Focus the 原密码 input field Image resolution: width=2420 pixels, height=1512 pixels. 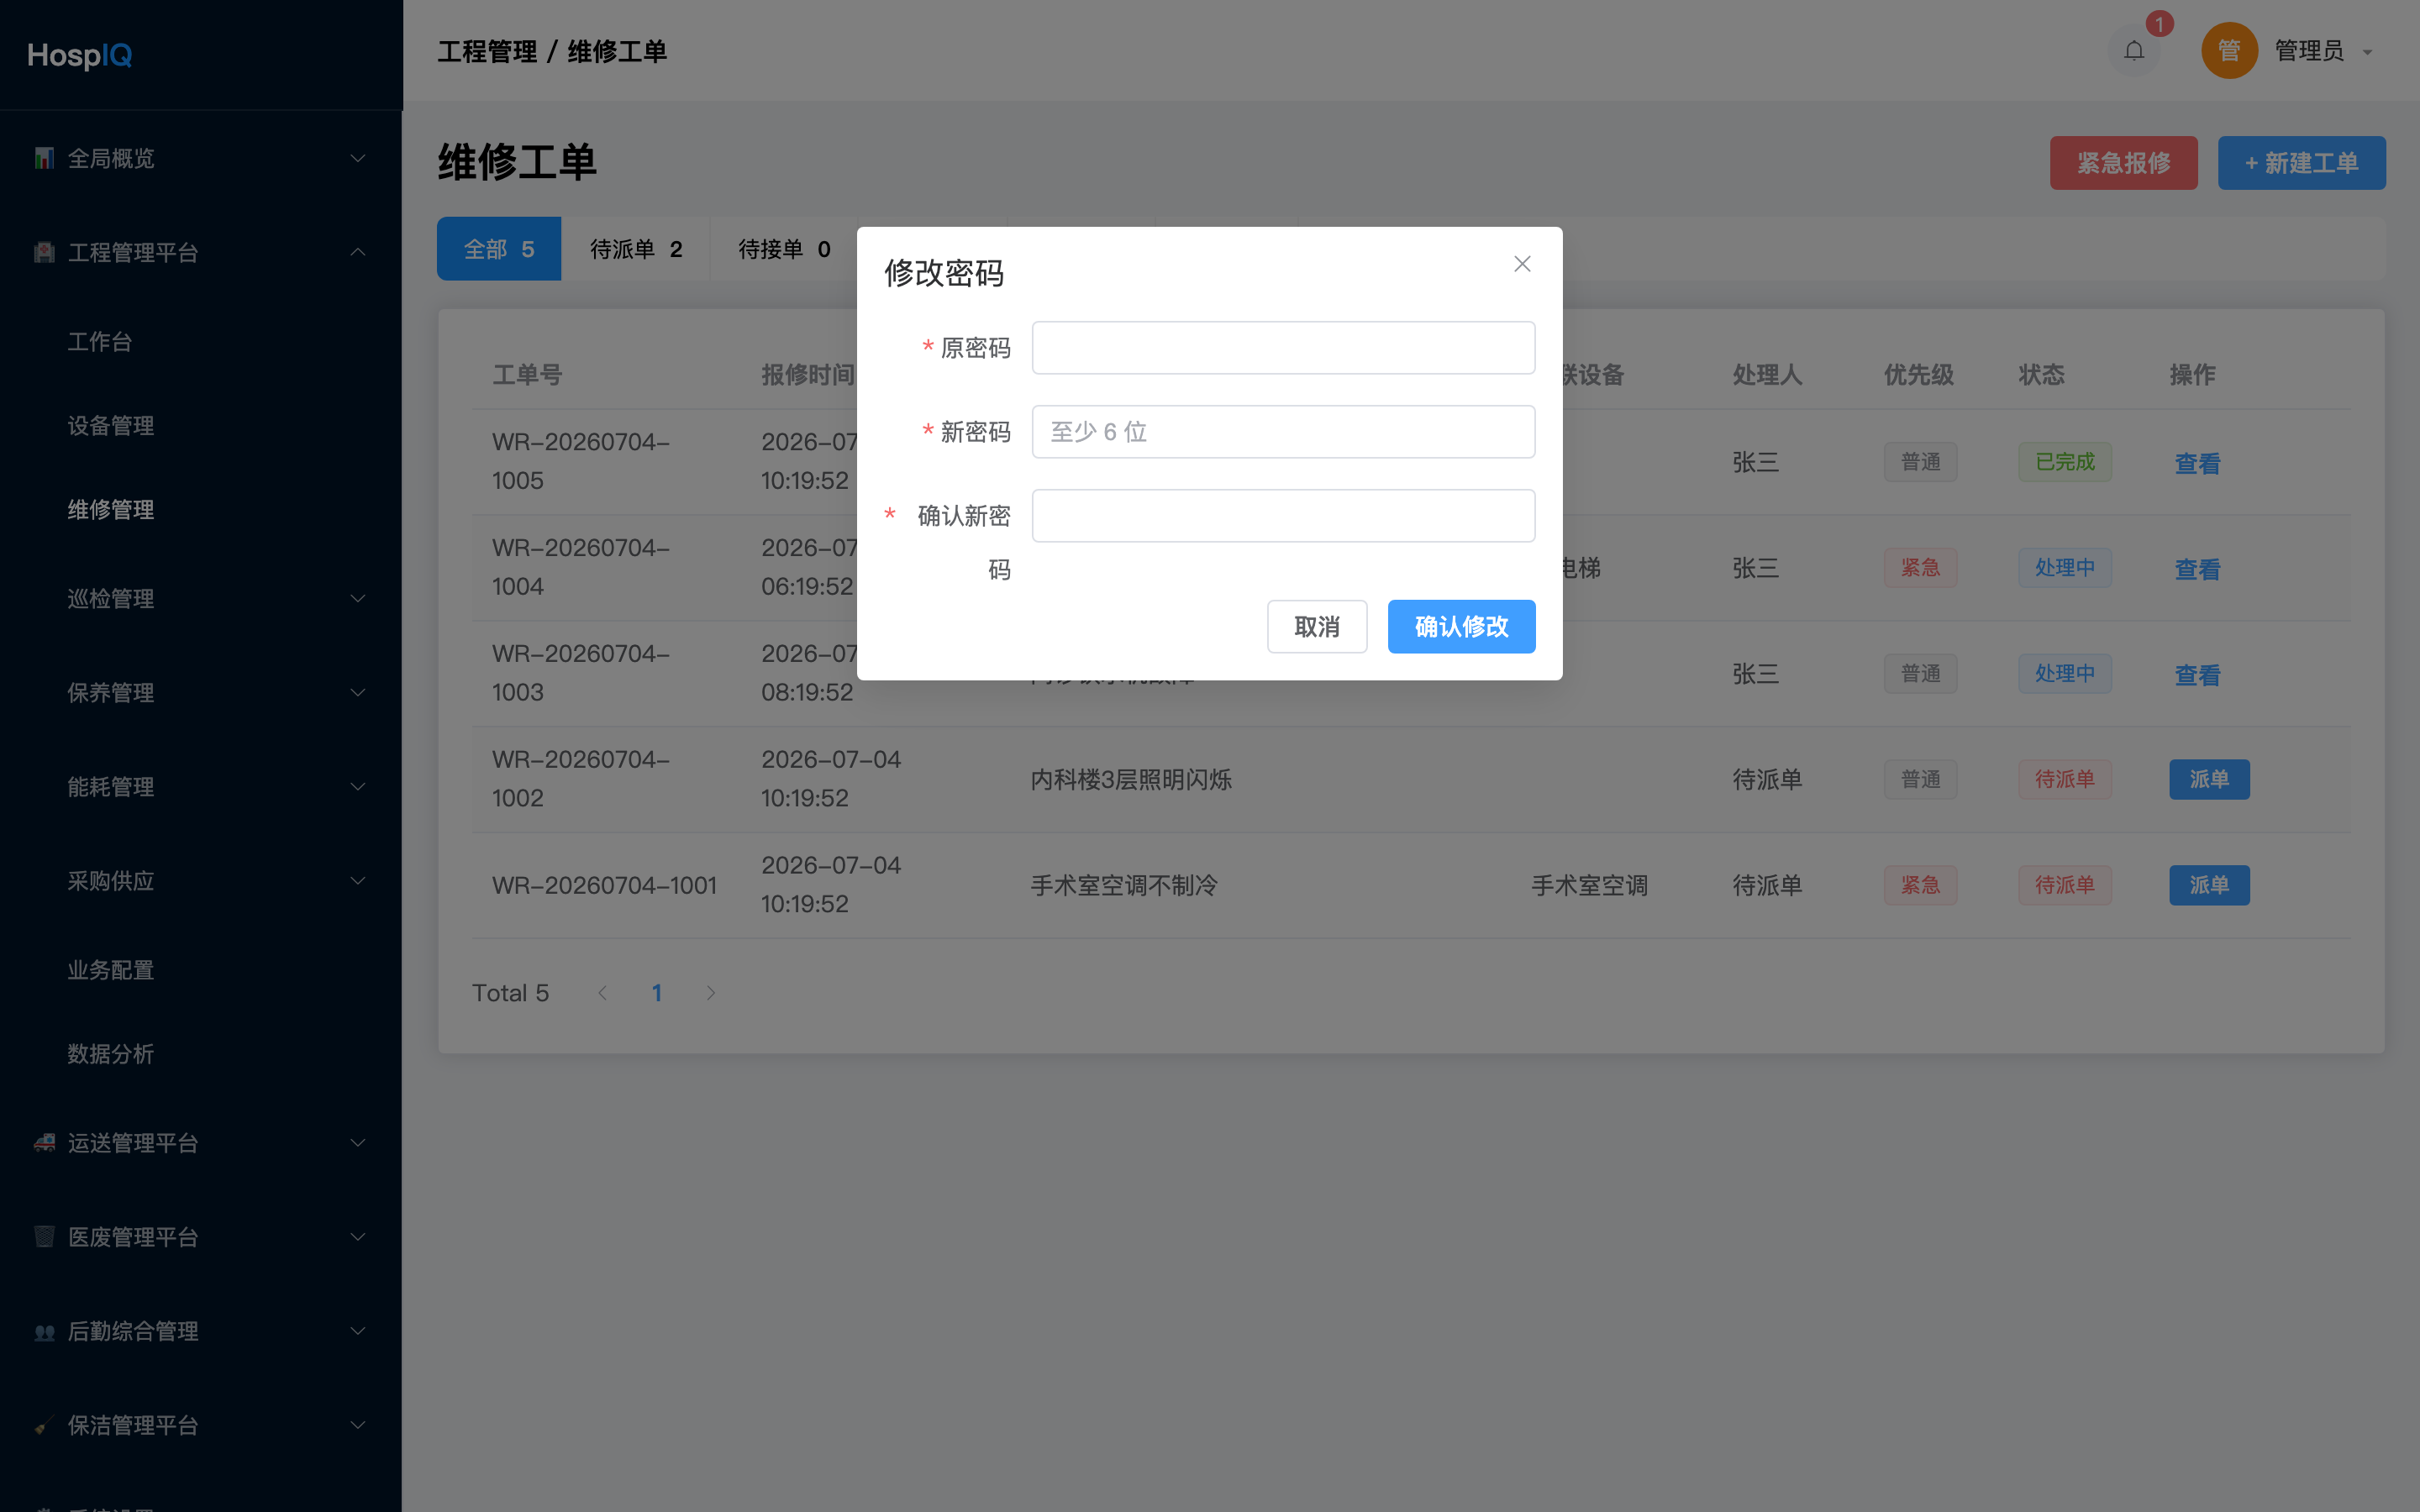1283,348
